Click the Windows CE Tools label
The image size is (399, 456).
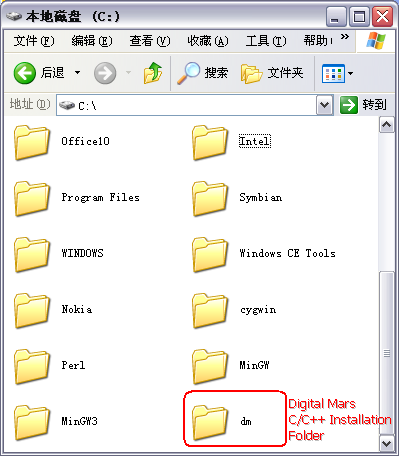(287, 253)
